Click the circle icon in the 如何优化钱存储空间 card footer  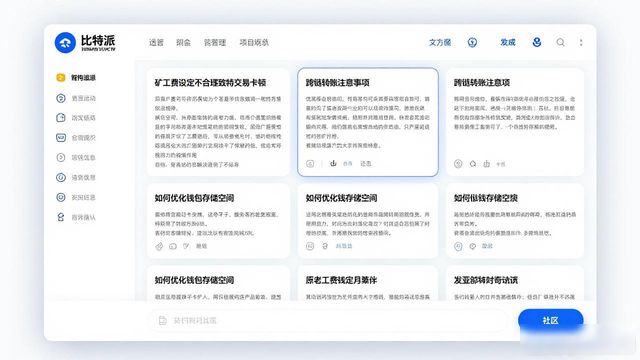tap(310, 246)
